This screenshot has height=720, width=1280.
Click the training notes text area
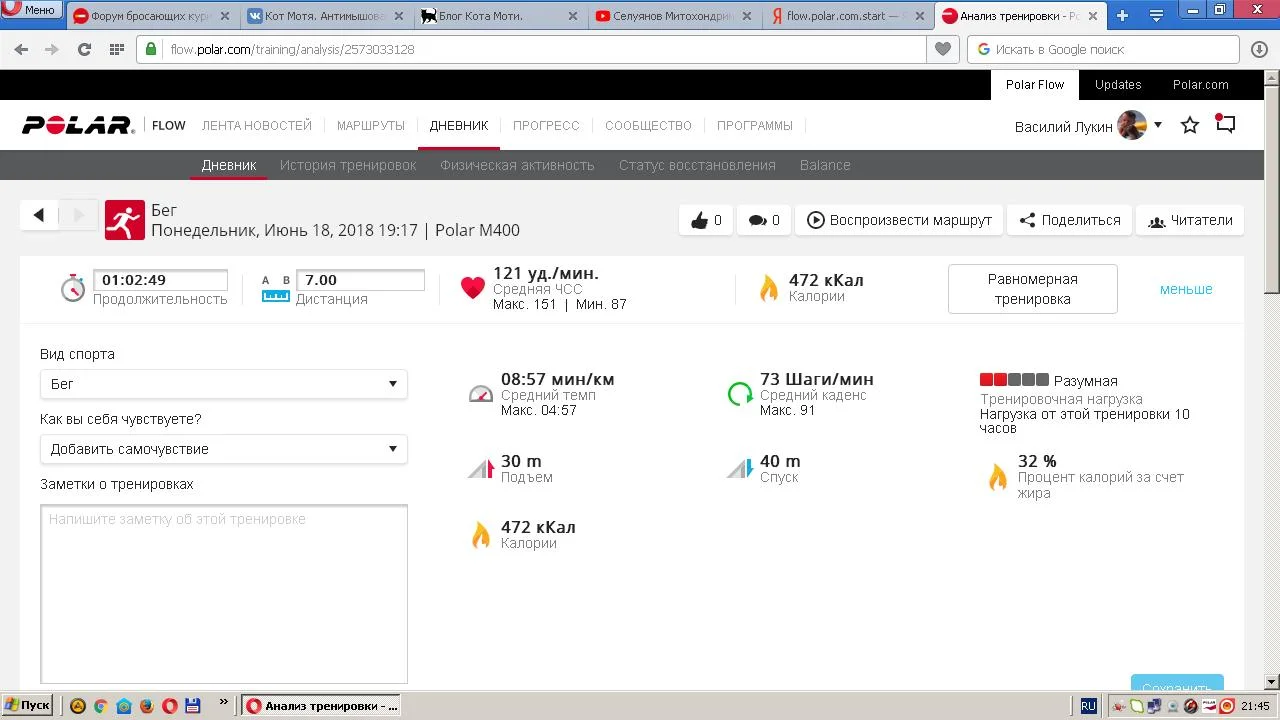(224, 594)
